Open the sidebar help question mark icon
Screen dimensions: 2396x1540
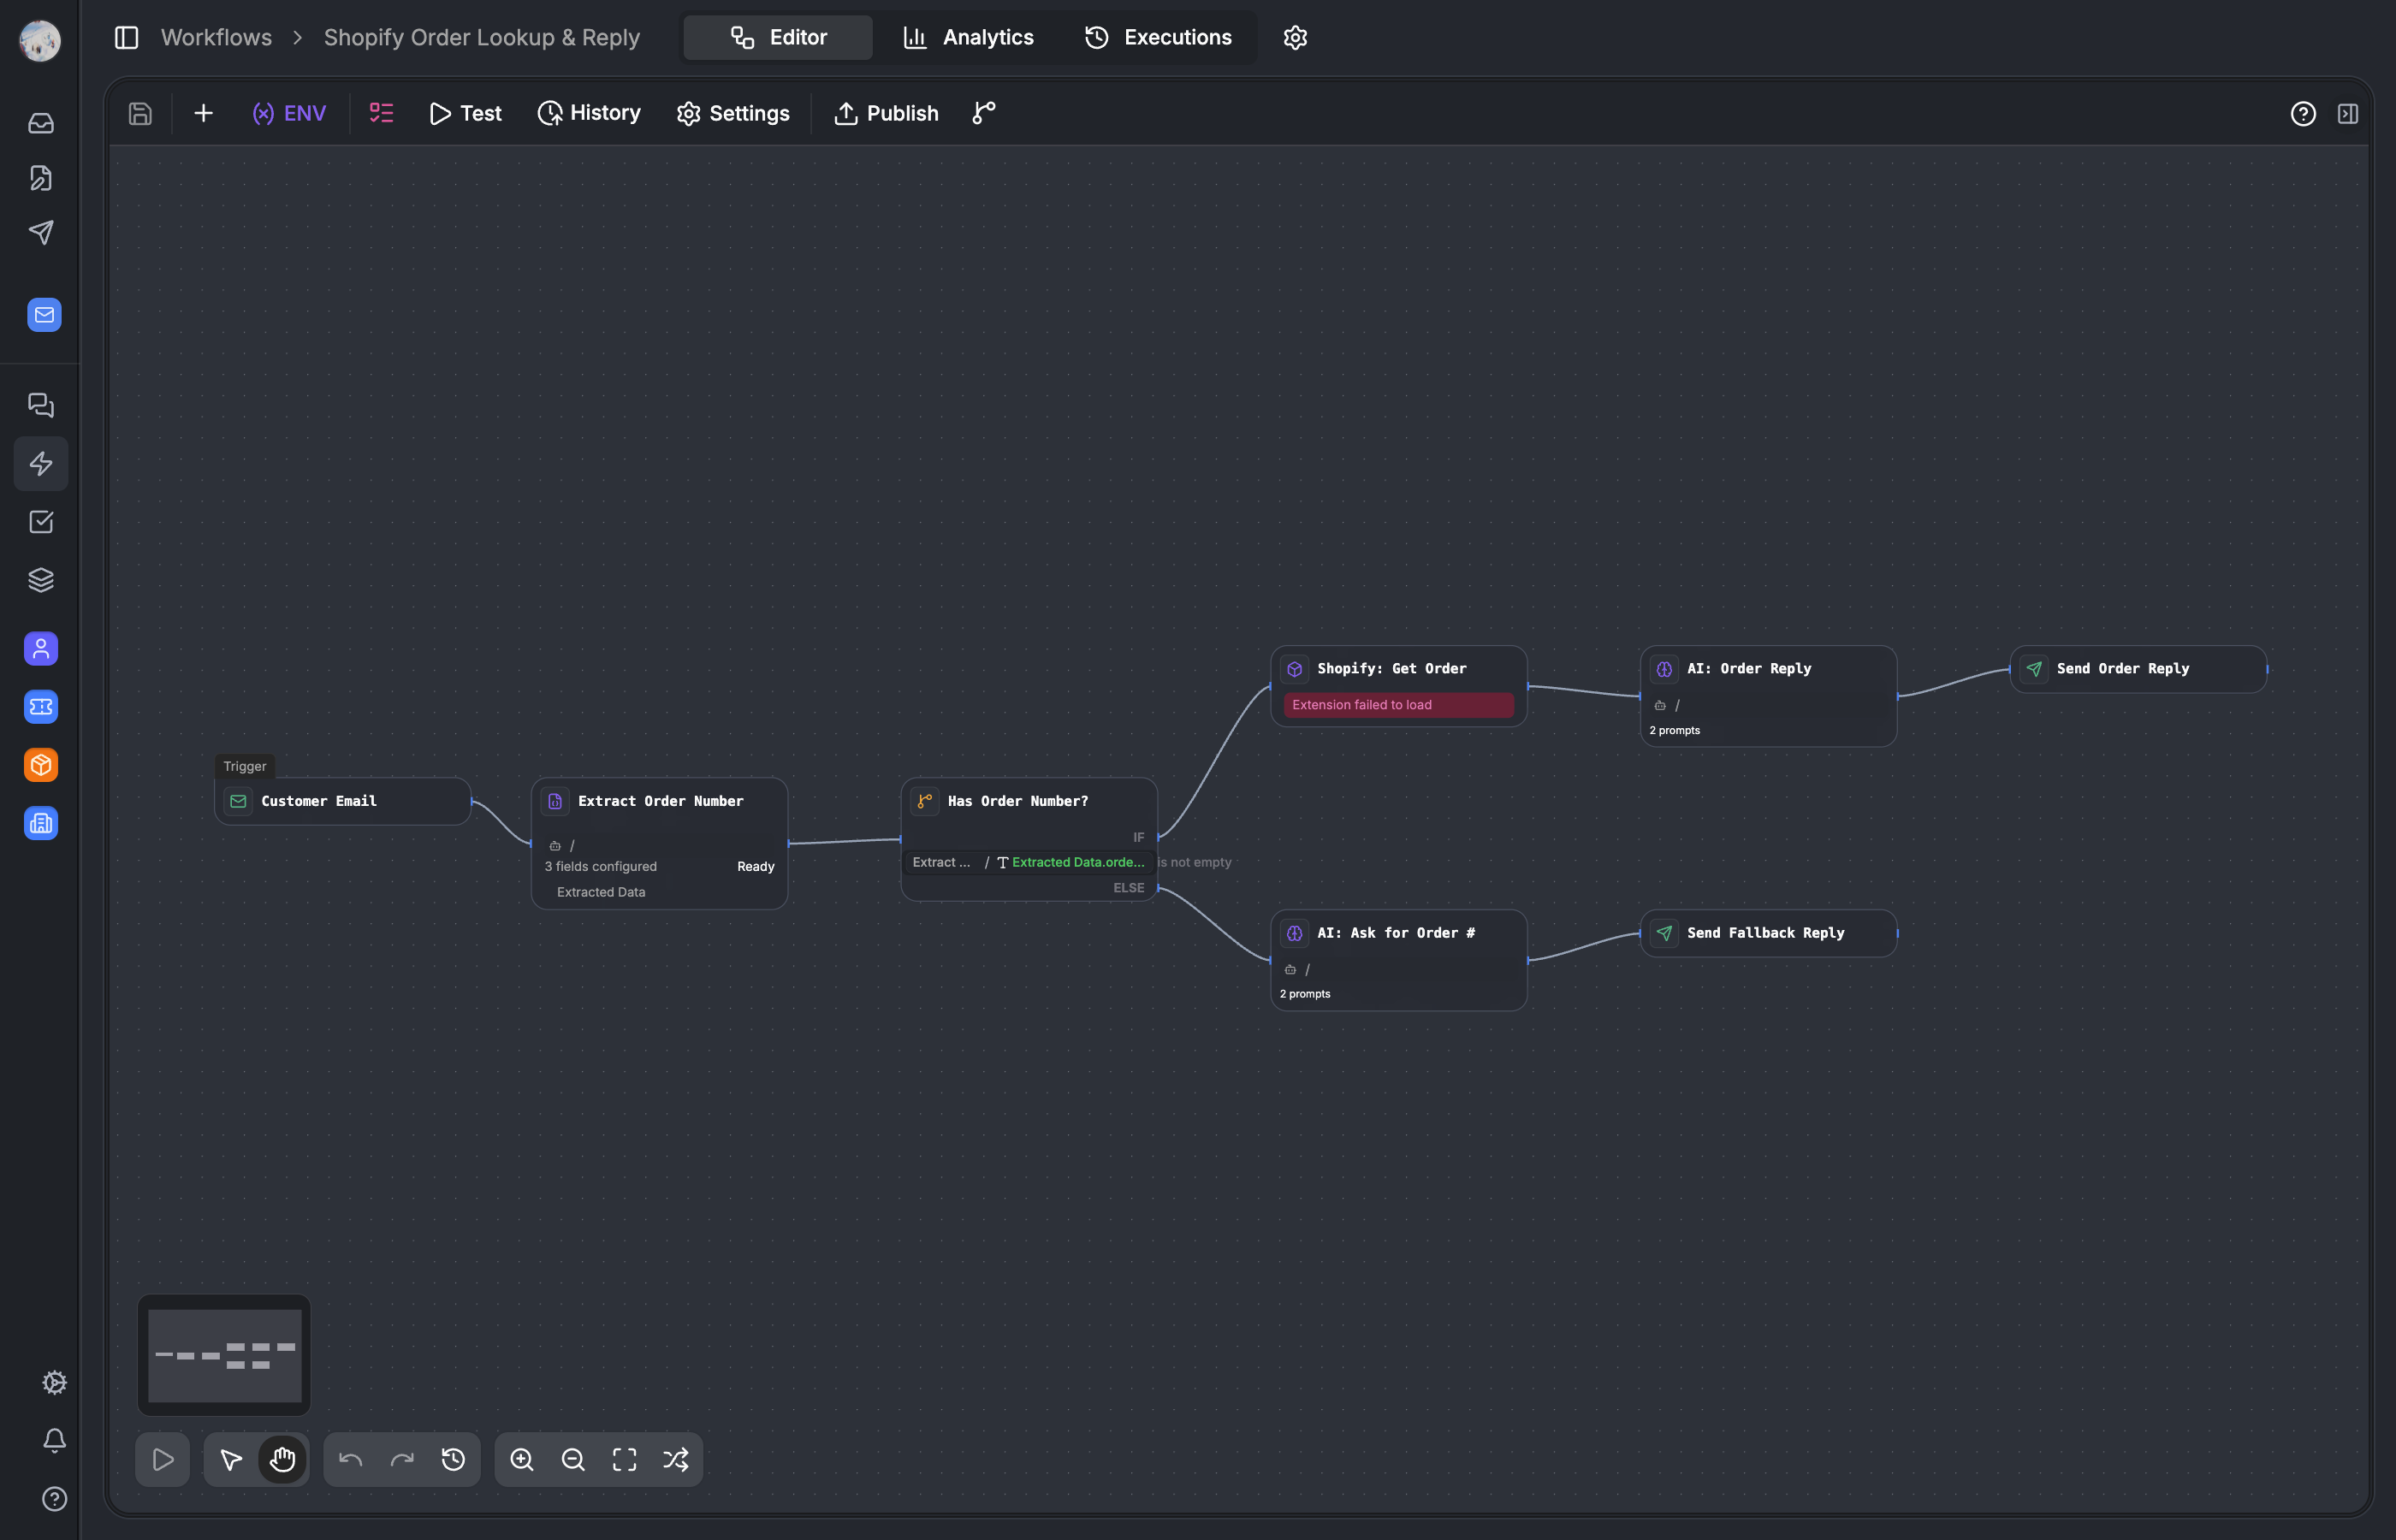[55, 1498]
